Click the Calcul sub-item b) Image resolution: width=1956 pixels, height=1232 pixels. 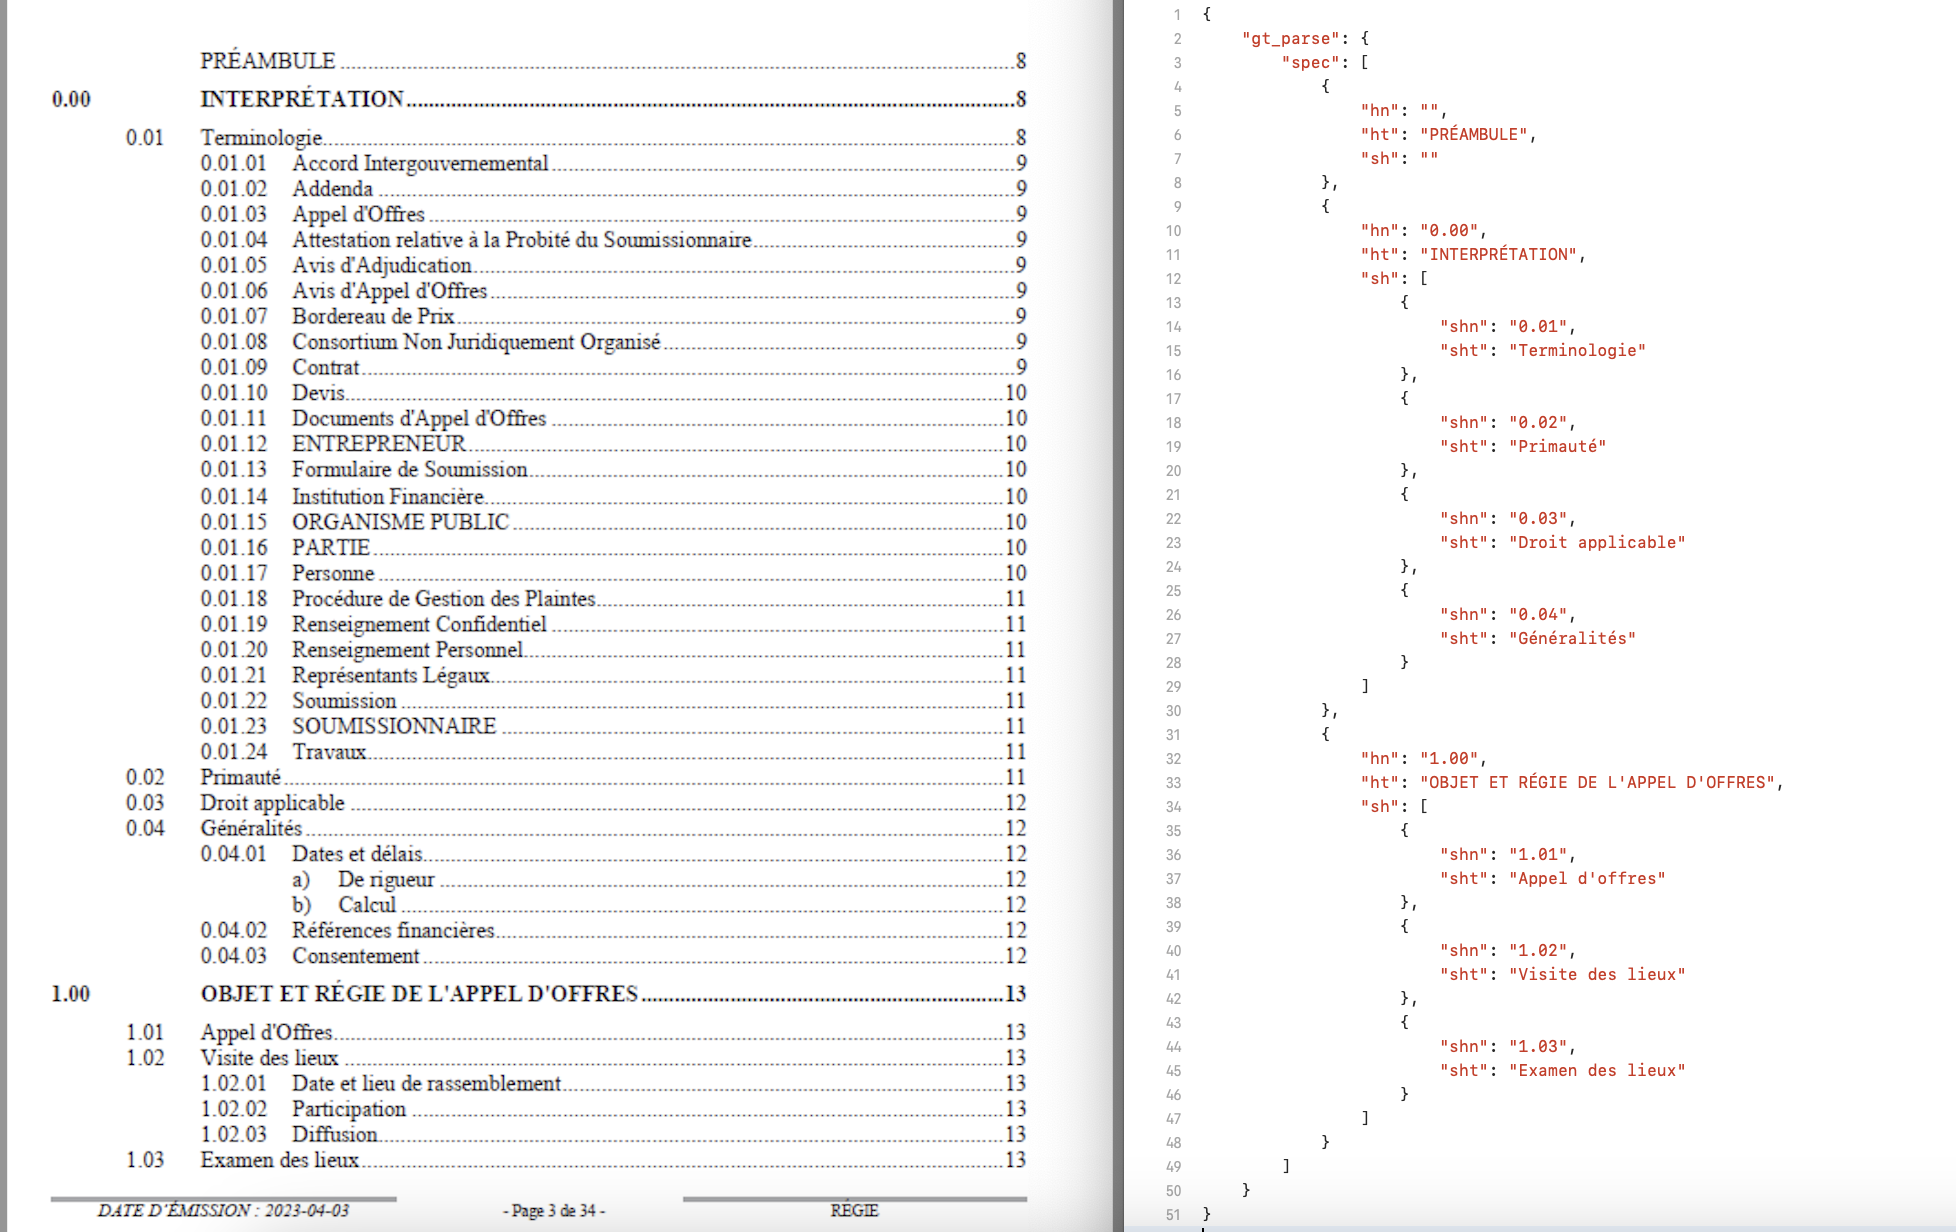point(366,905)
